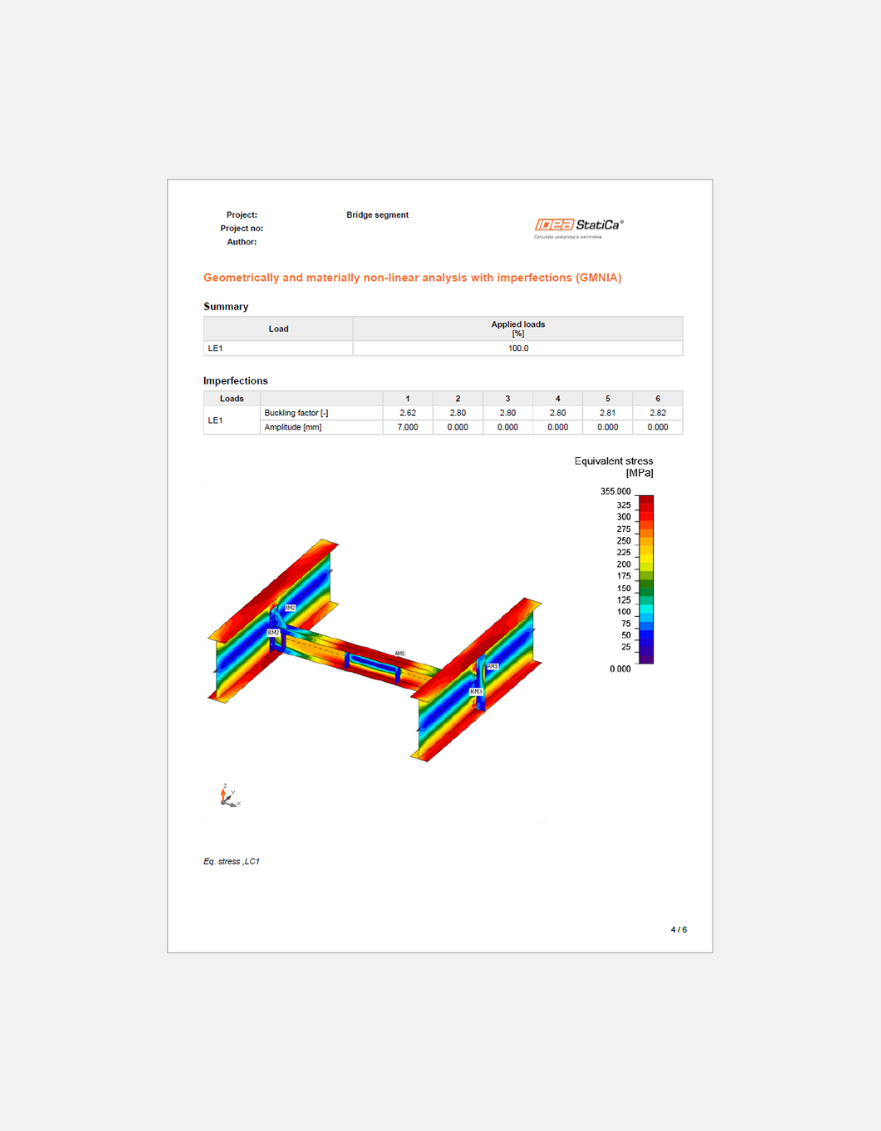Click the 'Eq. stress ,LC1' figure caption

tap(231, 861)
